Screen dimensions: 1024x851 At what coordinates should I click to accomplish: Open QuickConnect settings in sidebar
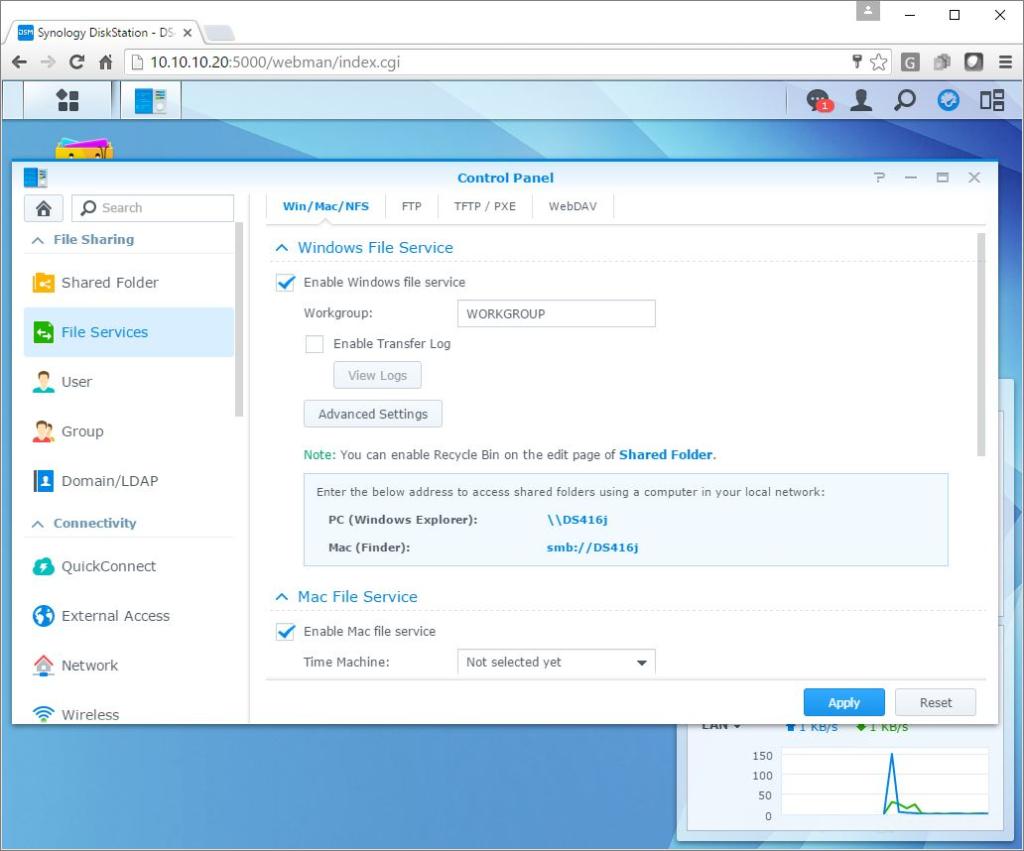pyautogui.click(x=108, y=566)
